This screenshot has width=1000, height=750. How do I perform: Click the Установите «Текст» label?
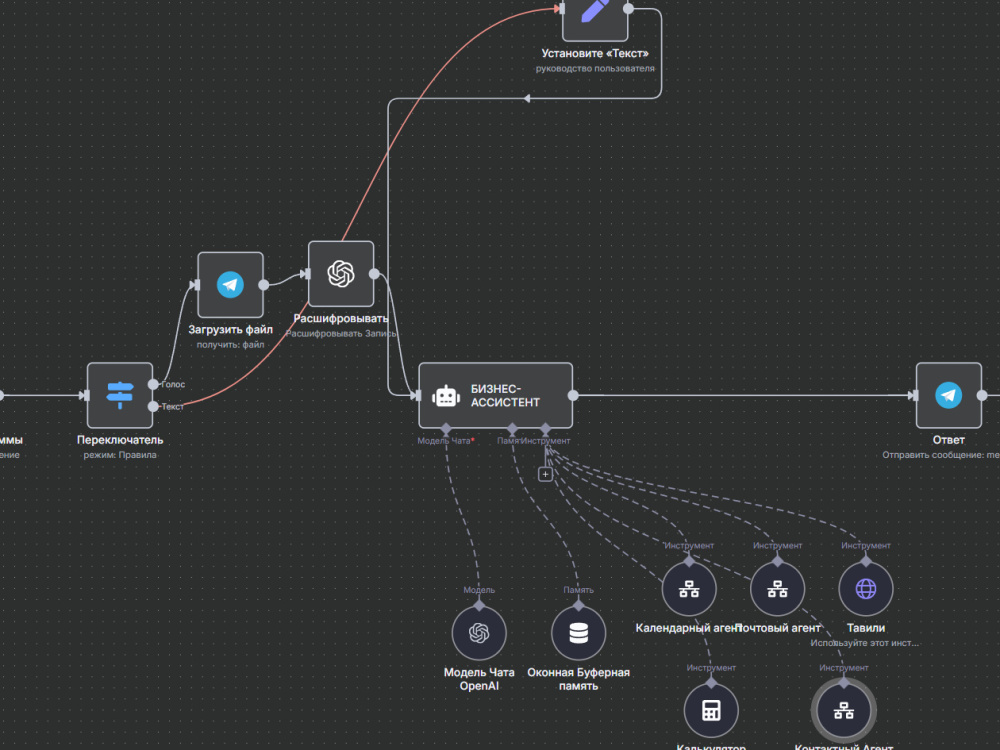click(x=595, y=54)
